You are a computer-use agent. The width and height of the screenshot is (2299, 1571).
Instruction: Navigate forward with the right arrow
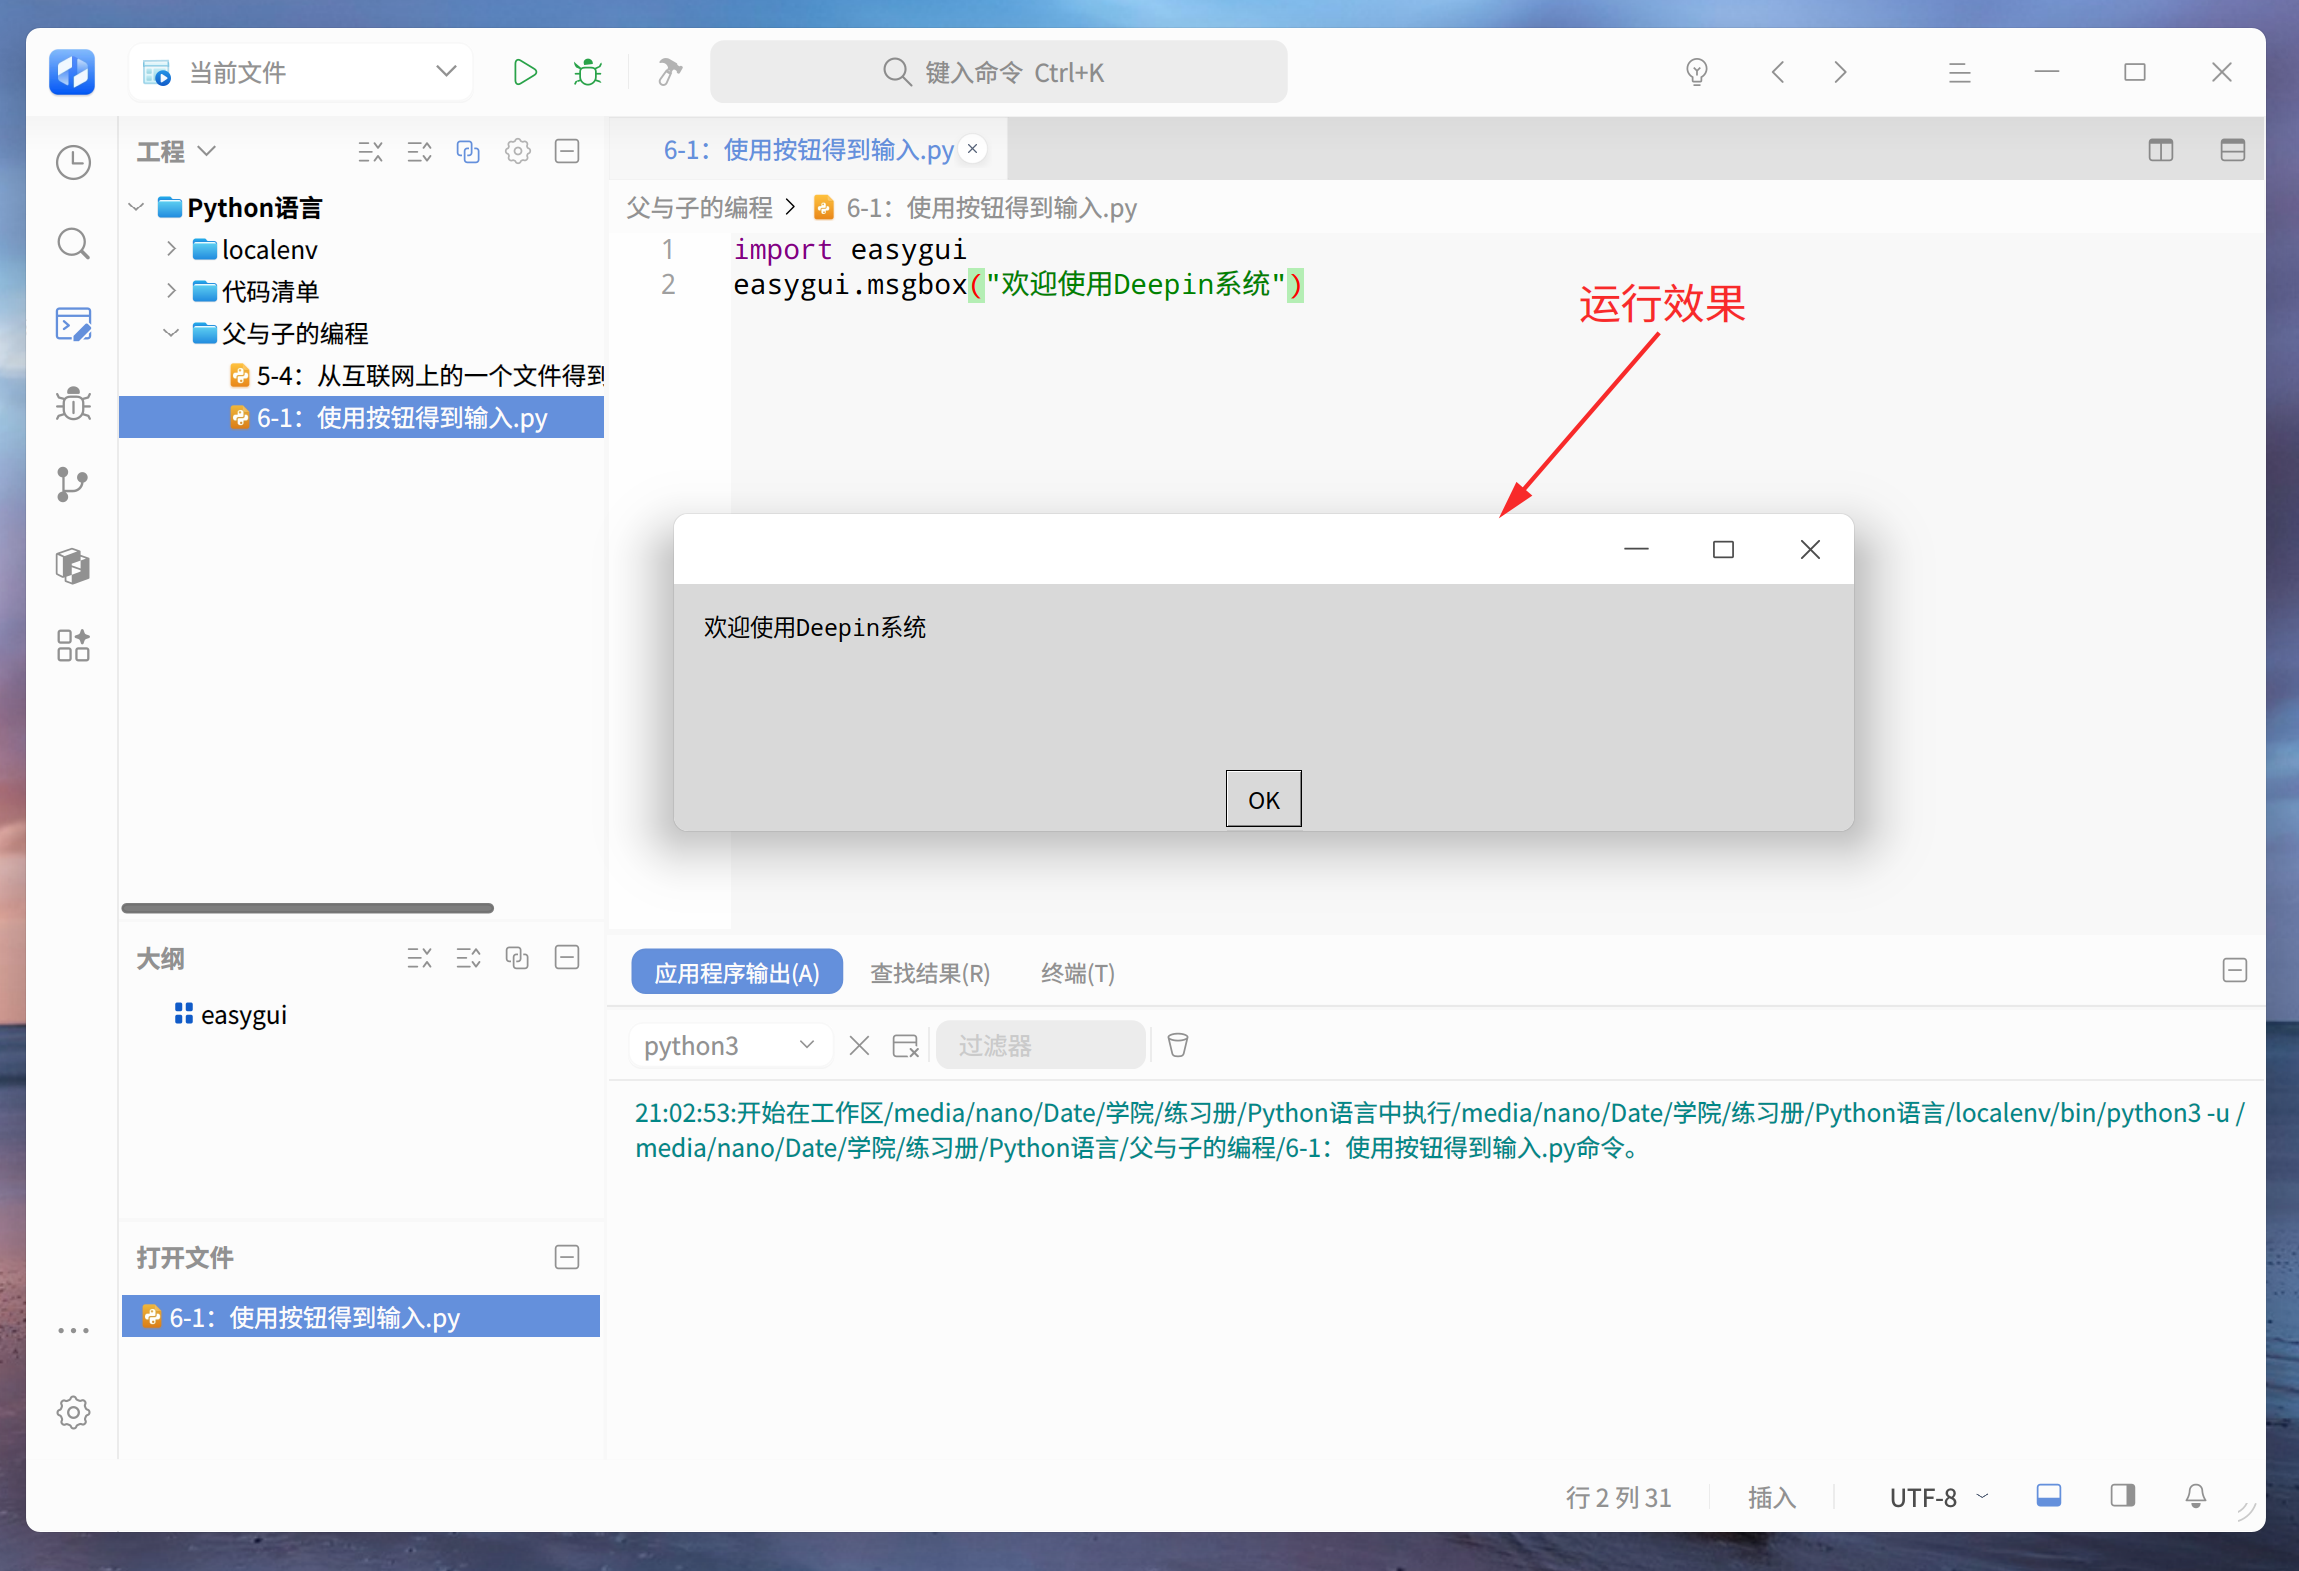tap(1840, 72)
